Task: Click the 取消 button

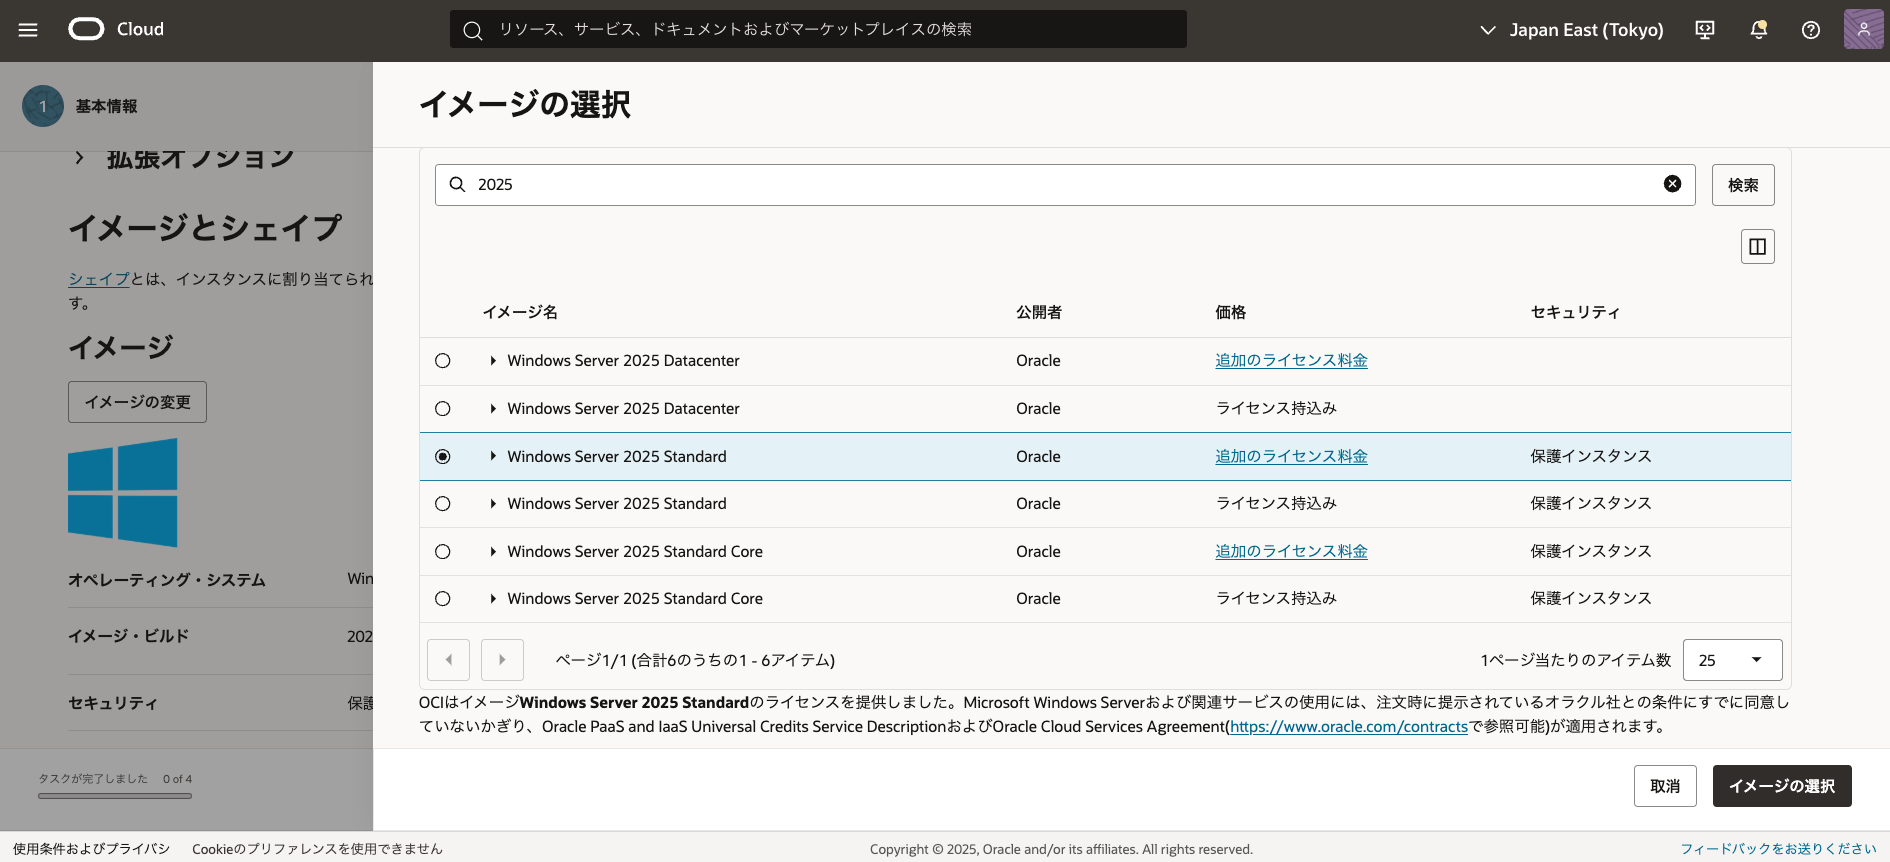Action: [x=1665, y=786]
